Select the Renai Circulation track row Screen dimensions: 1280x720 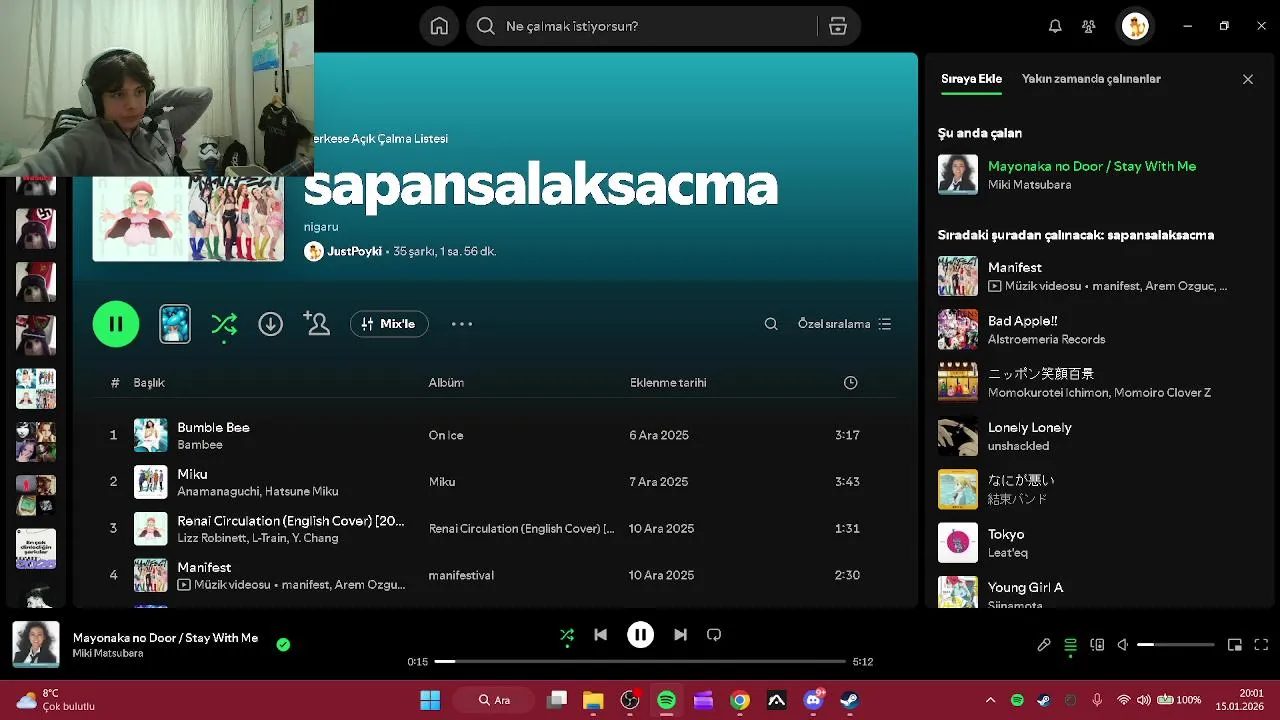pyautogui.click(x=495, y=528)
